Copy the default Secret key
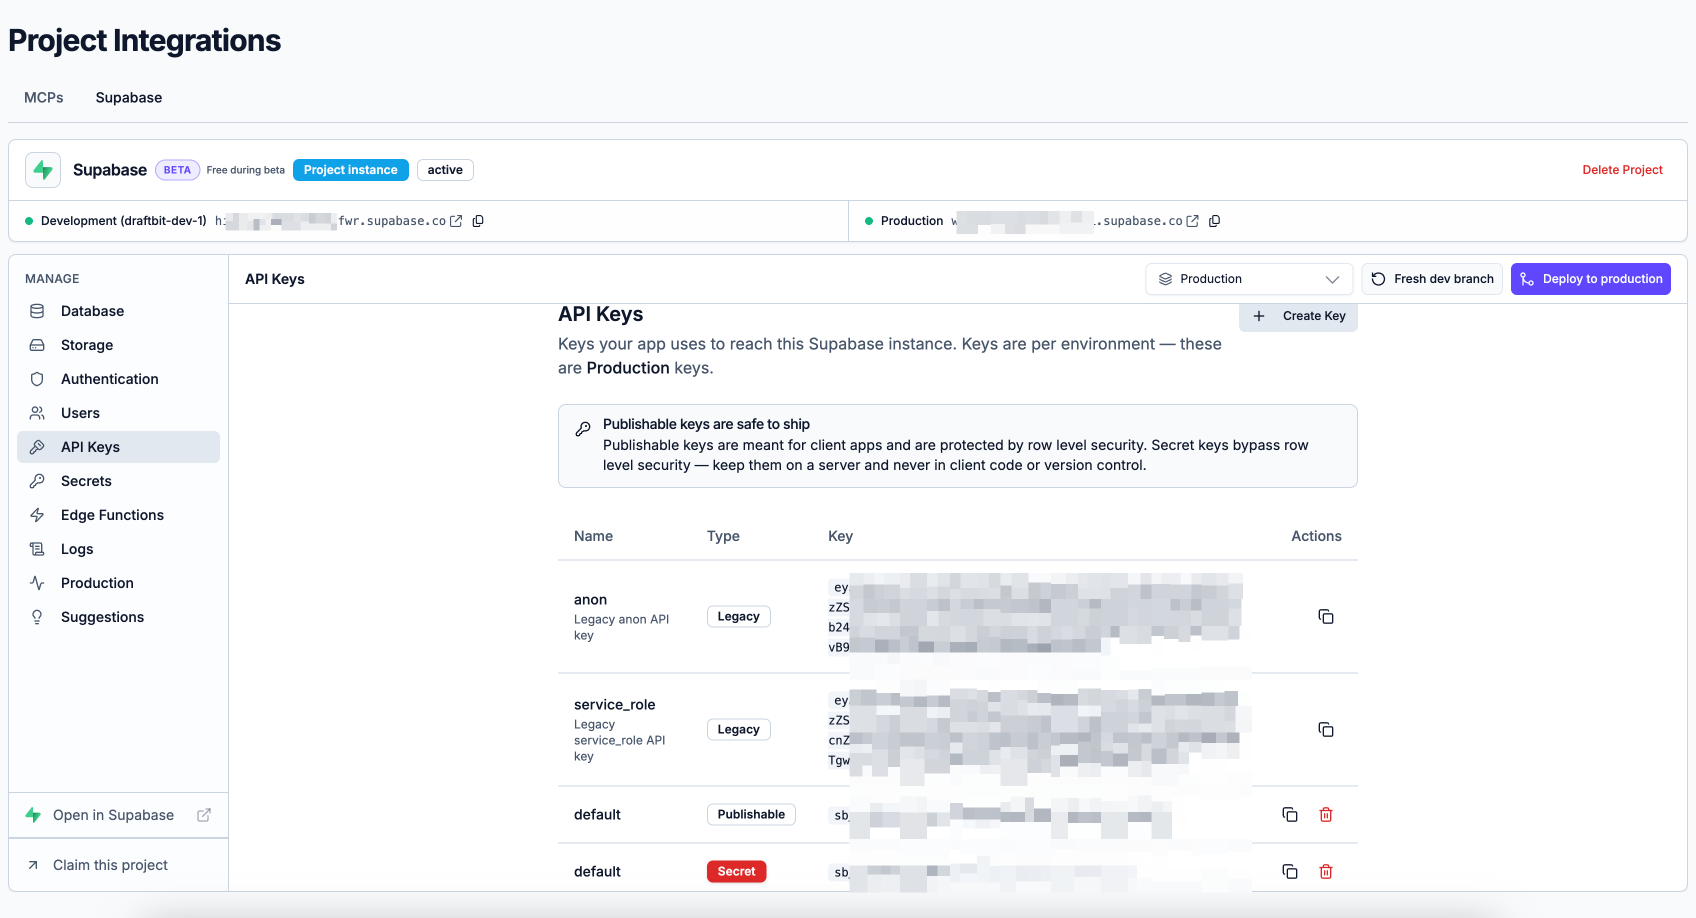The image size is (1696, 918). (x=1290, y=872)
